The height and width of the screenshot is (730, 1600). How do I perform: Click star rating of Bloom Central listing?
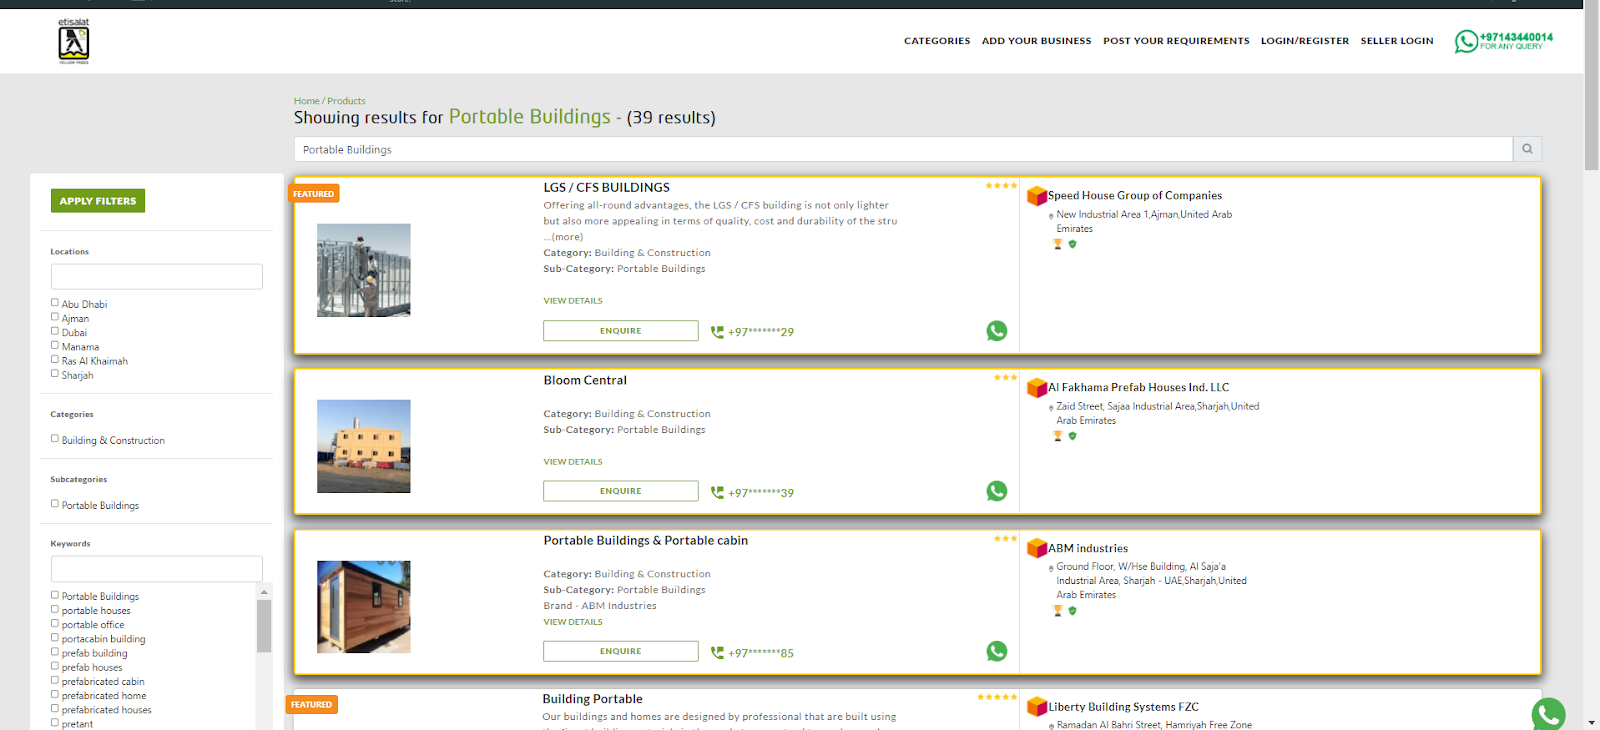click(x=1005, y=377)
